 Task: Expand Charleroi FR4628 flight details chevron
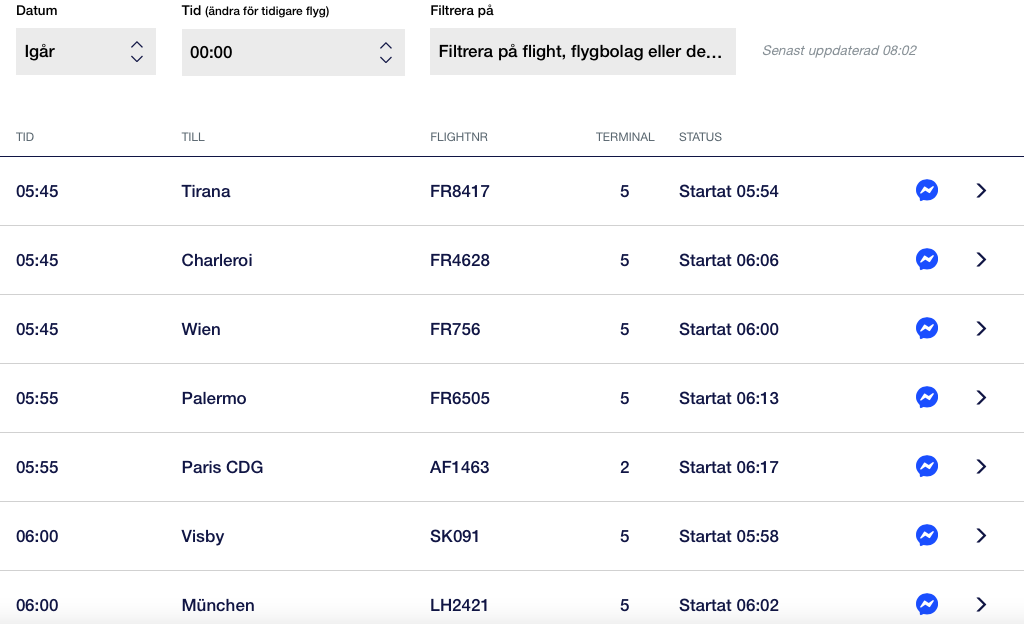point(981,260)
